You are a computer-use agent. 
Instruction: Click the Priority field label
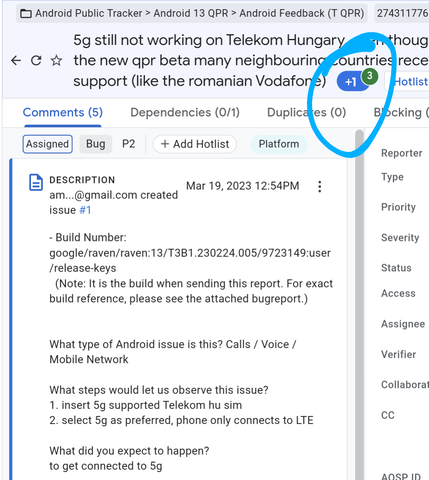pos(398,207)
